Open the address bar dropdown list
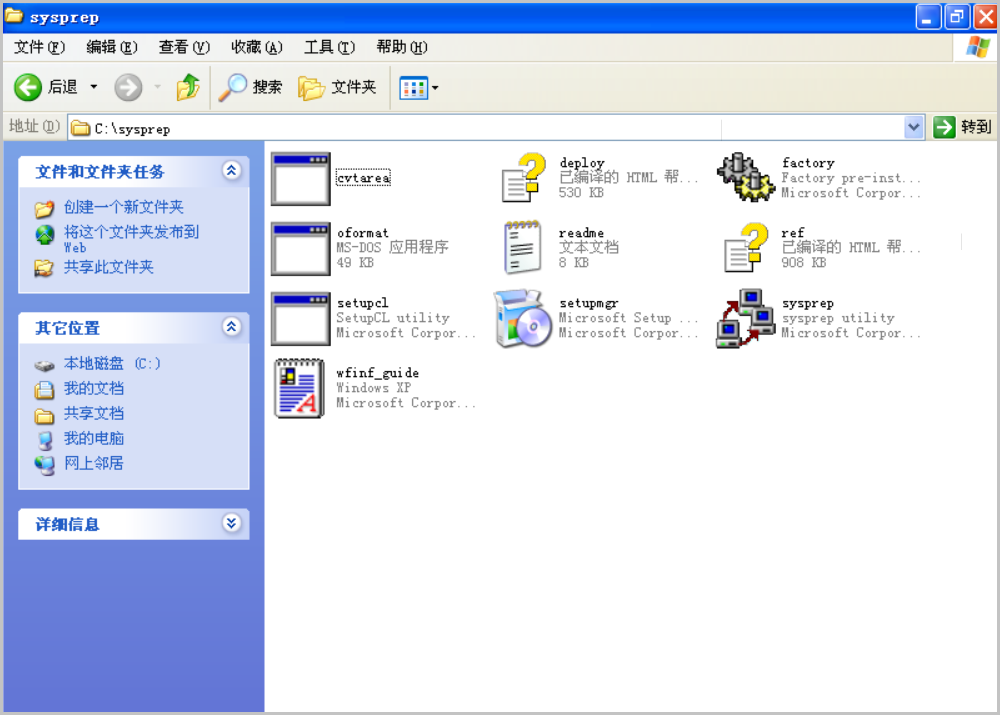 point(913,128)
